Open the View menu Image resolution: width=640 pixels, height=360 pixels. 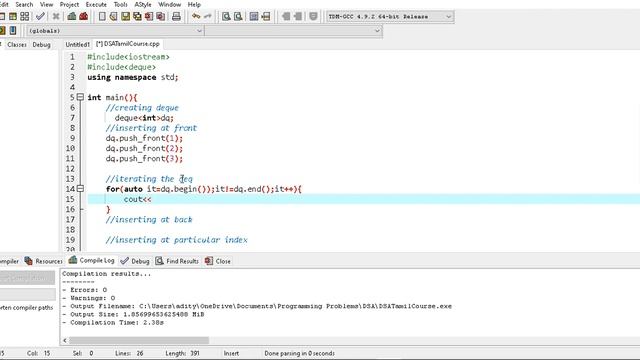(x=47, y=4)
